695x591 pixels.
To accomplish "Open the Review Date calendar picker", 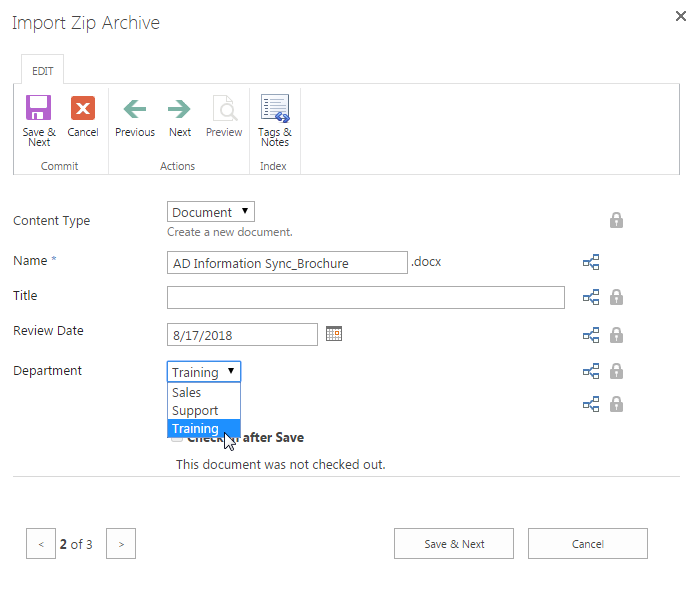I will tap(334, 334).
